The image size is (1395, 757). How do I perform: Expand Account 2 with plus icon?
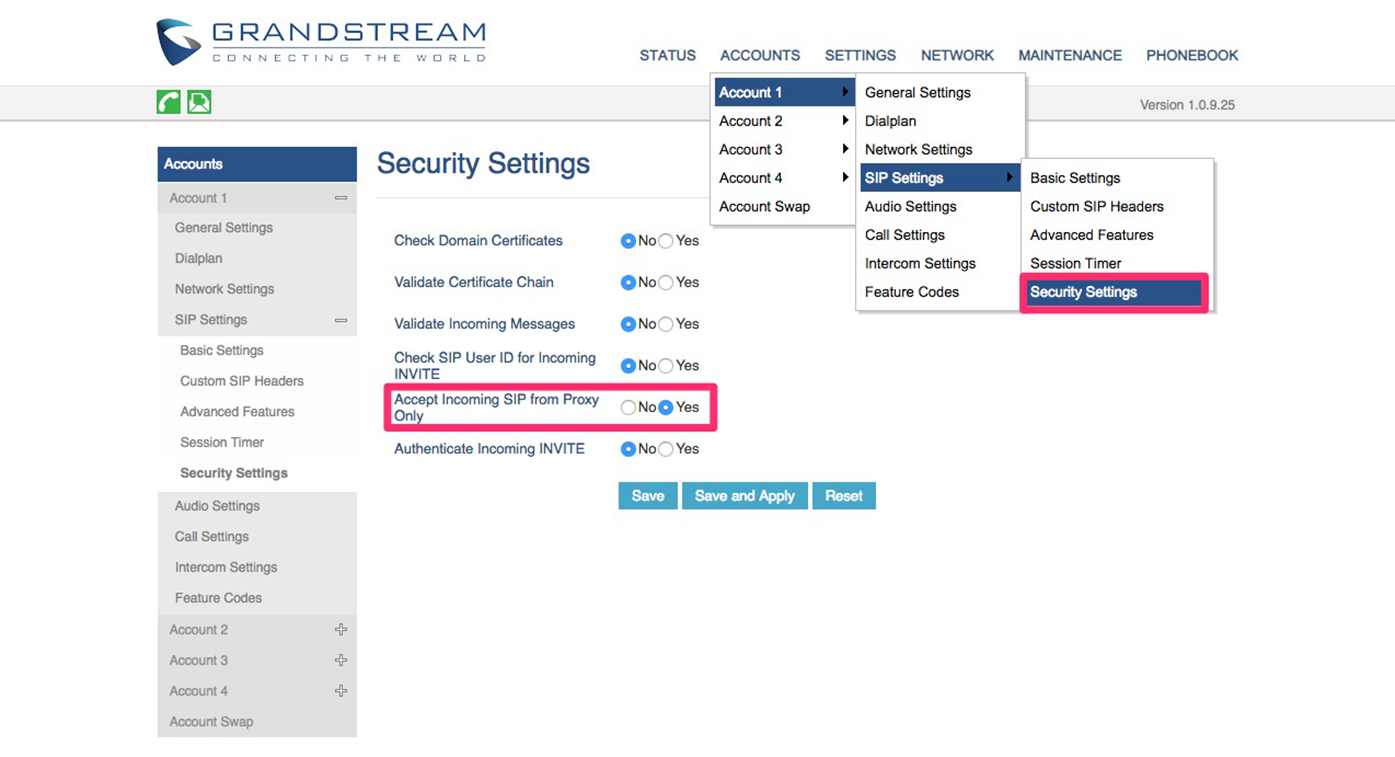341,630
